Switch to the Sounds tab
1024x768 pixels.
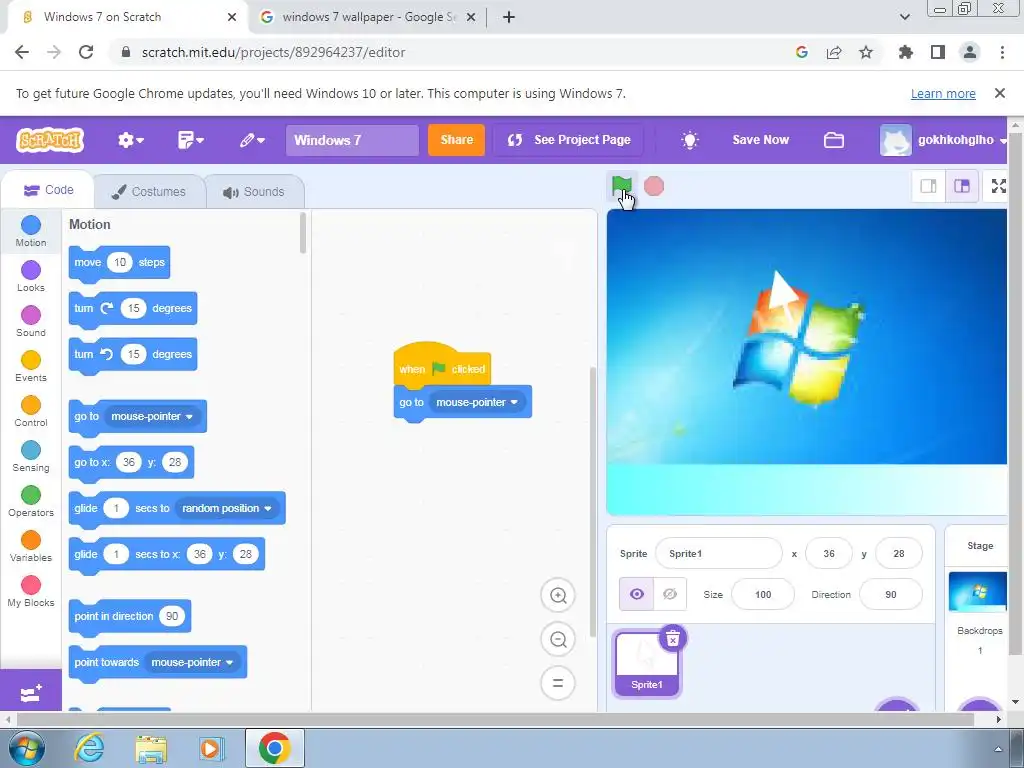click(254, 191)
